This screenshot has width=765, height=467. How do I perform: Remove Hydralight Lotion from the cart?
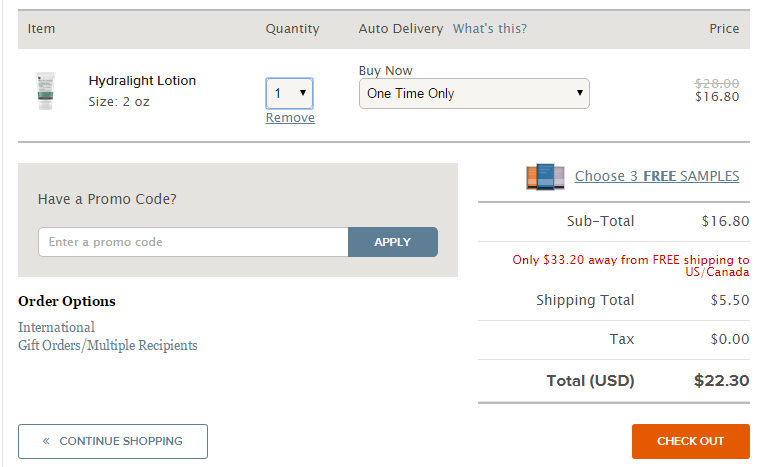tap(290, 118)
